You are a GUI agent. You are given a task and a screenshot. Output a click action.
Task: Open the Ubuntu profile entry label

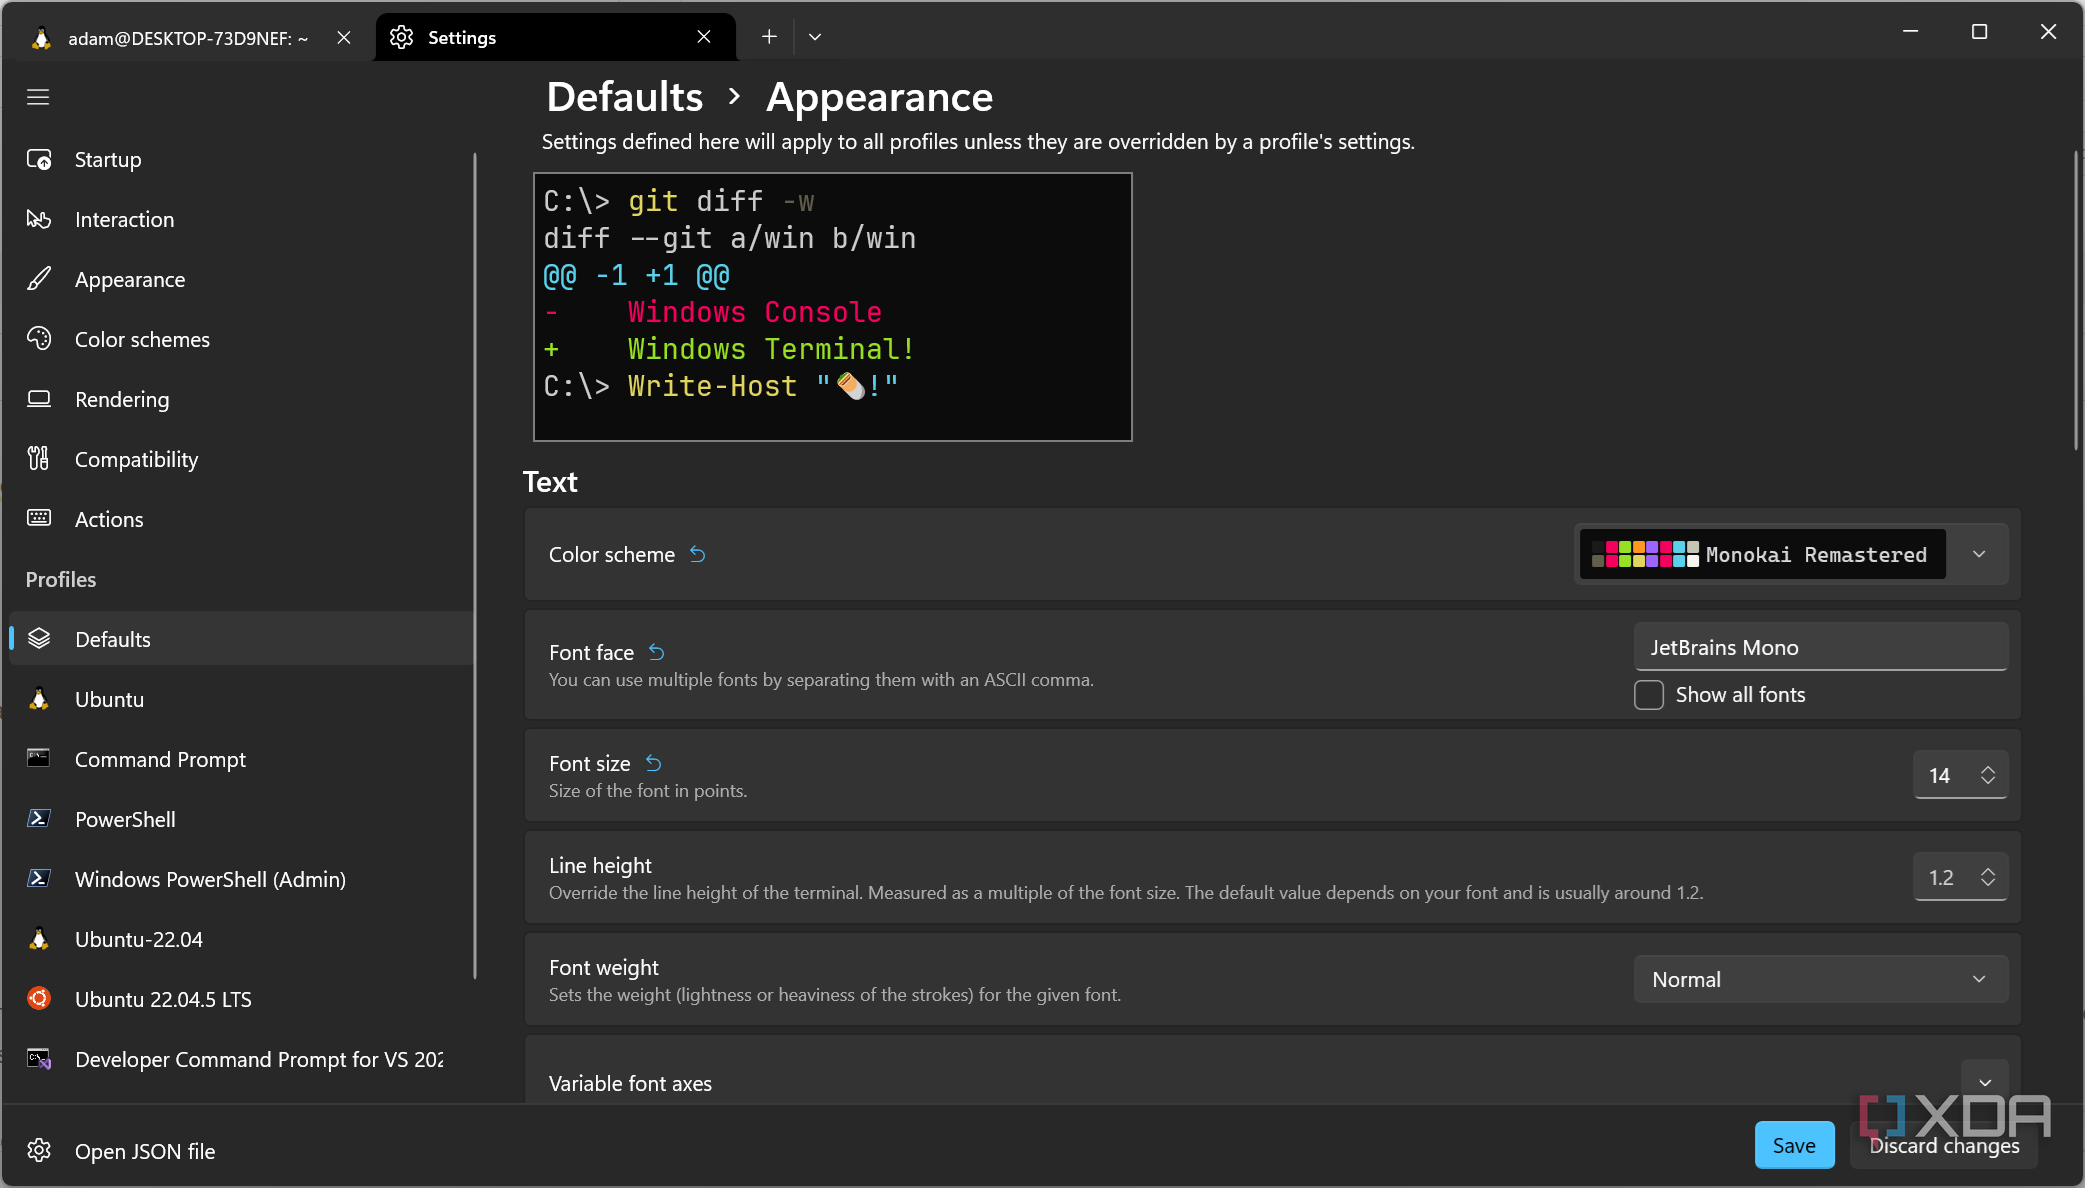(x=109, y=699)
